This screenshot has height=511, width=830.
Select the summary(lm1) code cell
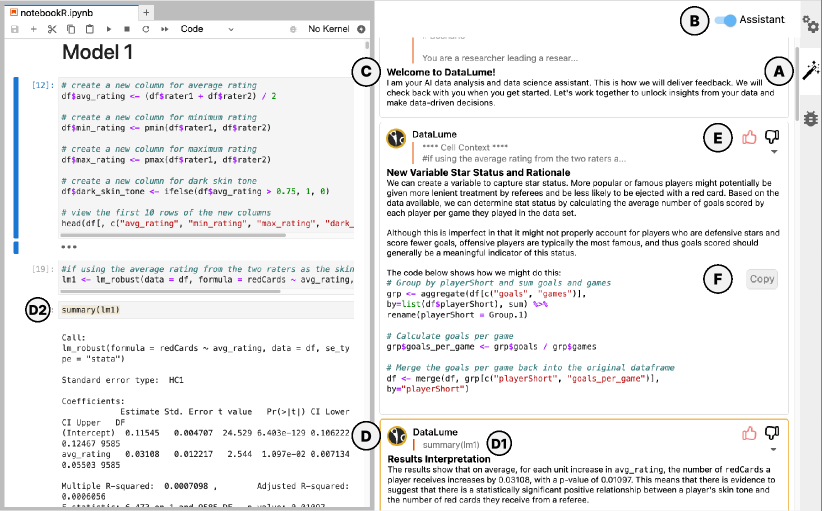pos(206,310)
